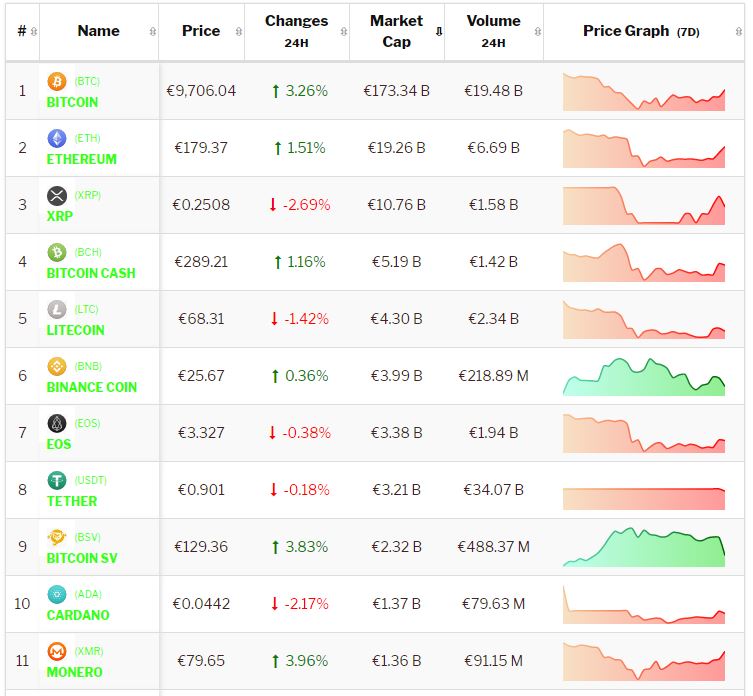Click the EOS name link
This screenshot has width=753, height=696.
pyautogui.click(x=59, y=444)
